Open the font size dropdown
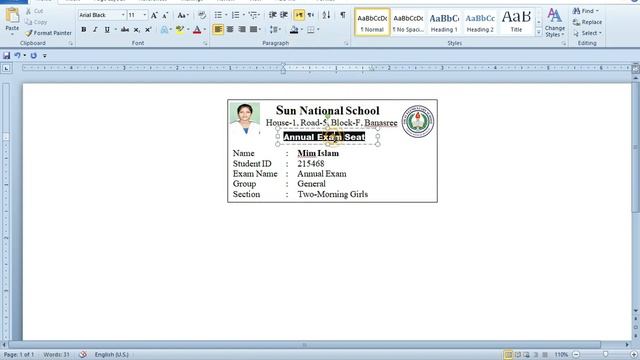This screenshot has width=640, height=360. pos(145,15)
